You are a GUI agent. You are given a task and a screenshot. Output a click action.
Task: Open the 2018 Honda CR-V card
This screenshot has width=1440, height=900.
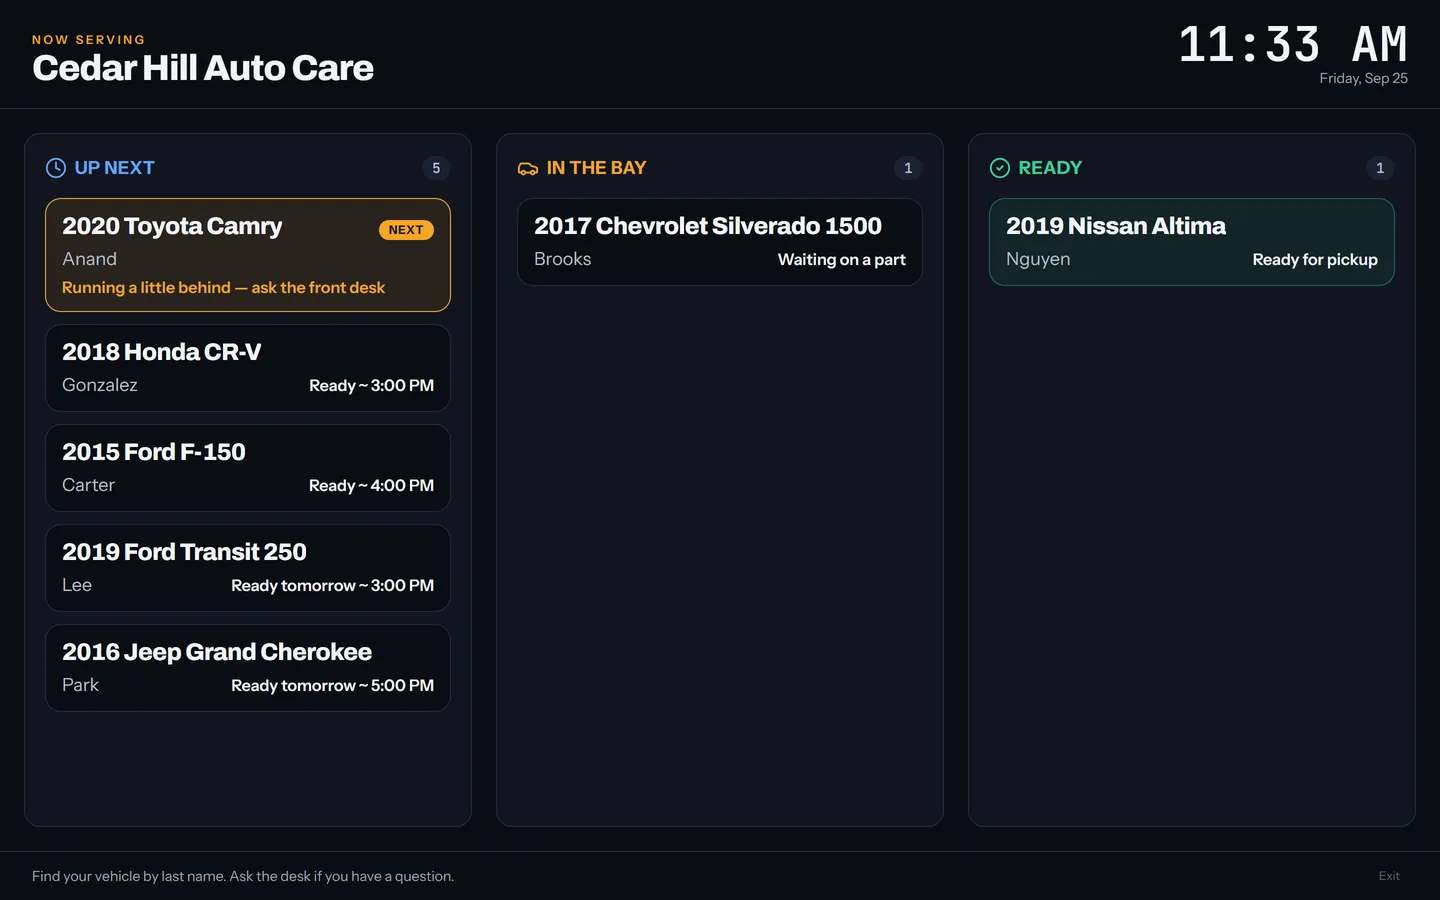coord(248,368)
